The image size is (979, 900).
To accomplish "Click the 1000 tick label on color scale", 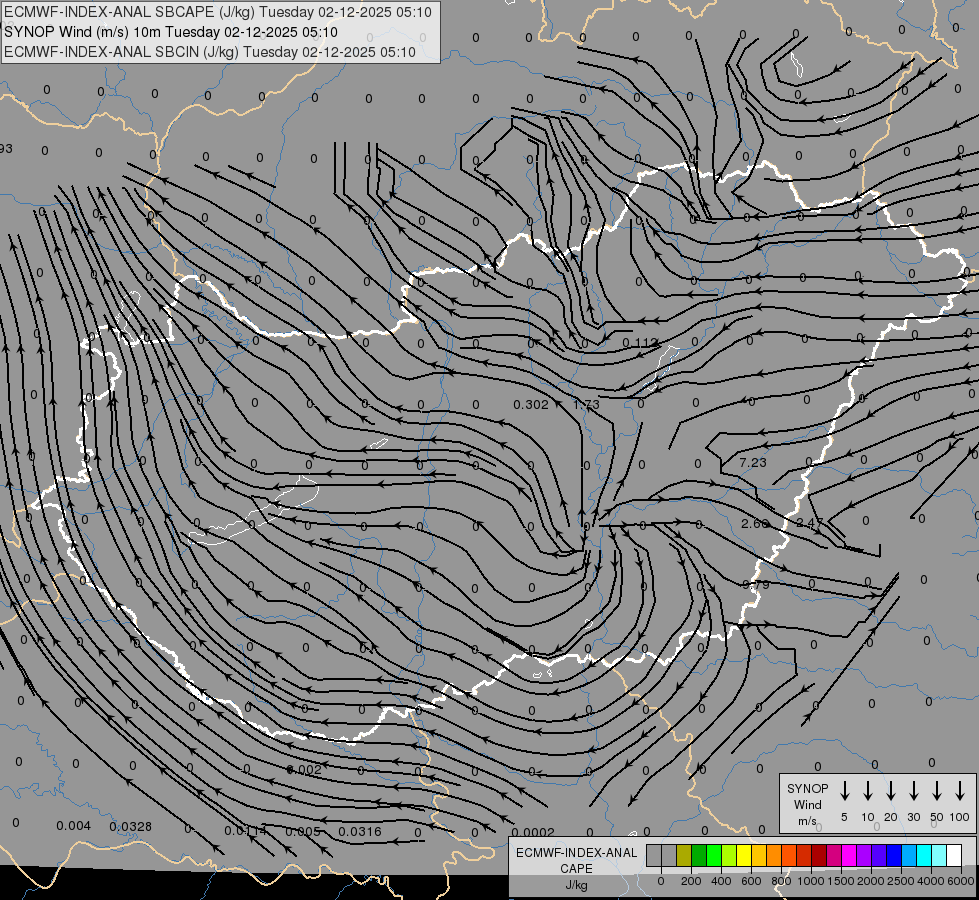I will pos(810,881).
